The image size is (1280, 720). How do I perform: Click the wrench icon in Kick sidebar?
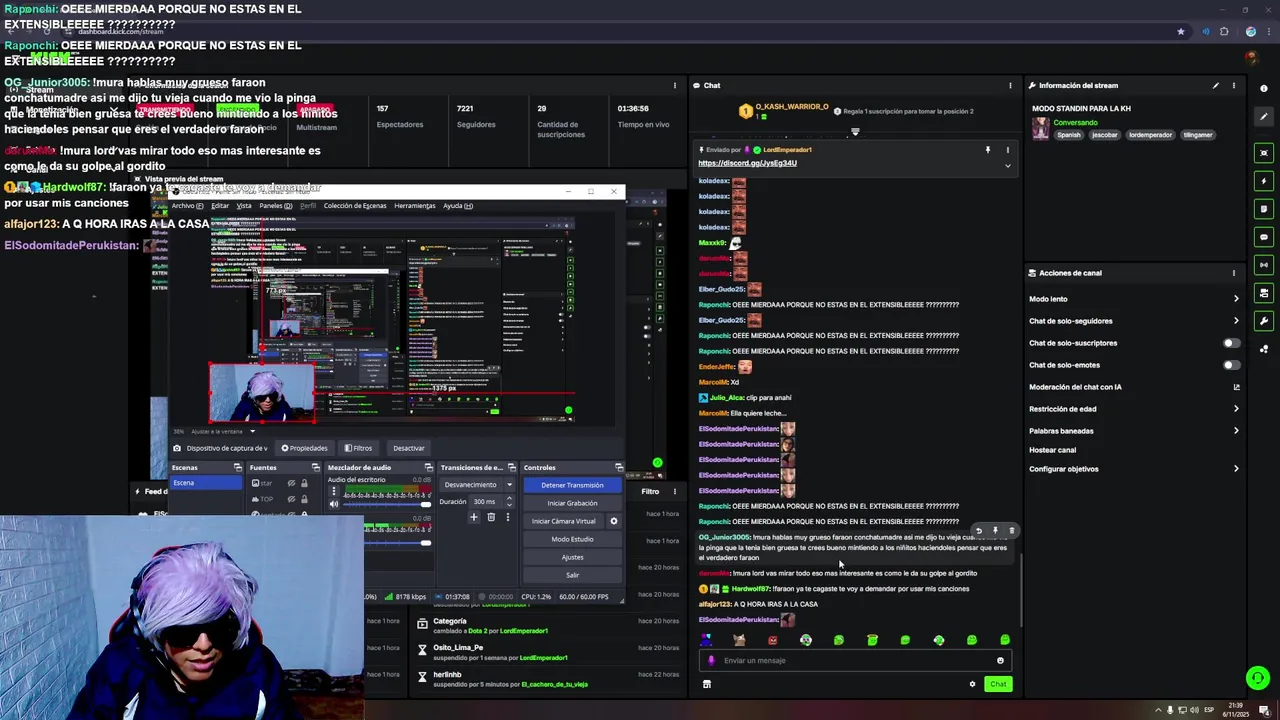coord(1264,321)
